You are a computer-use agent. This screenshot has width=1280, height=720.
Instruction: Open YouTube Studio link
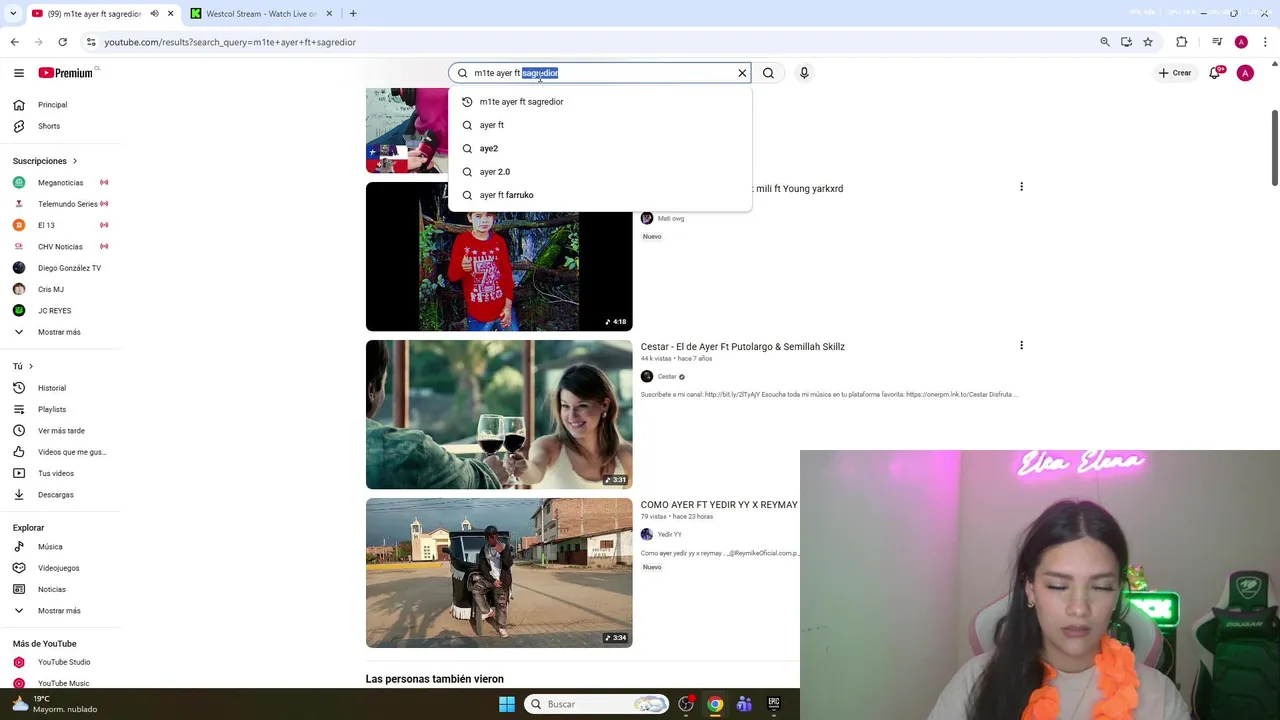point(64,662)
